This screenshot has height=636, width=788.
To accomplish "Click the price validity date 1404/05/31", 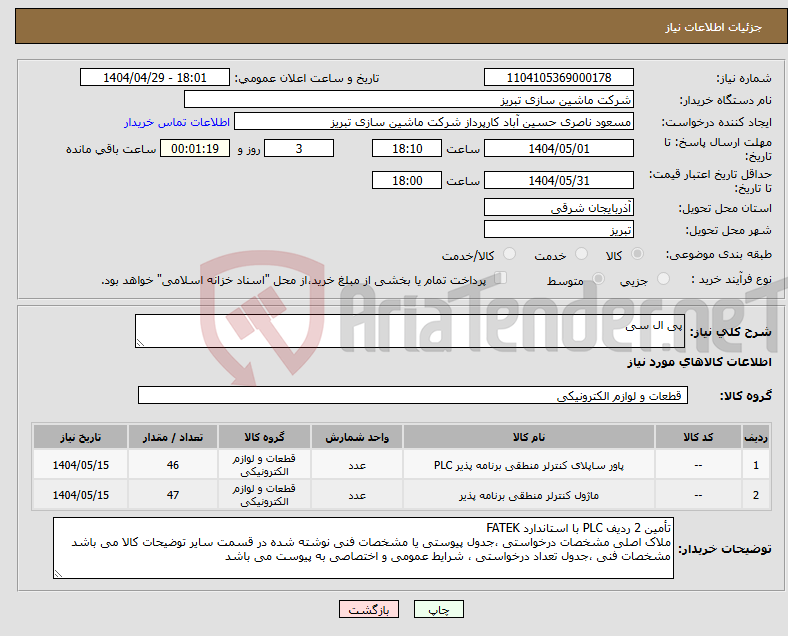I will [558, 180].
